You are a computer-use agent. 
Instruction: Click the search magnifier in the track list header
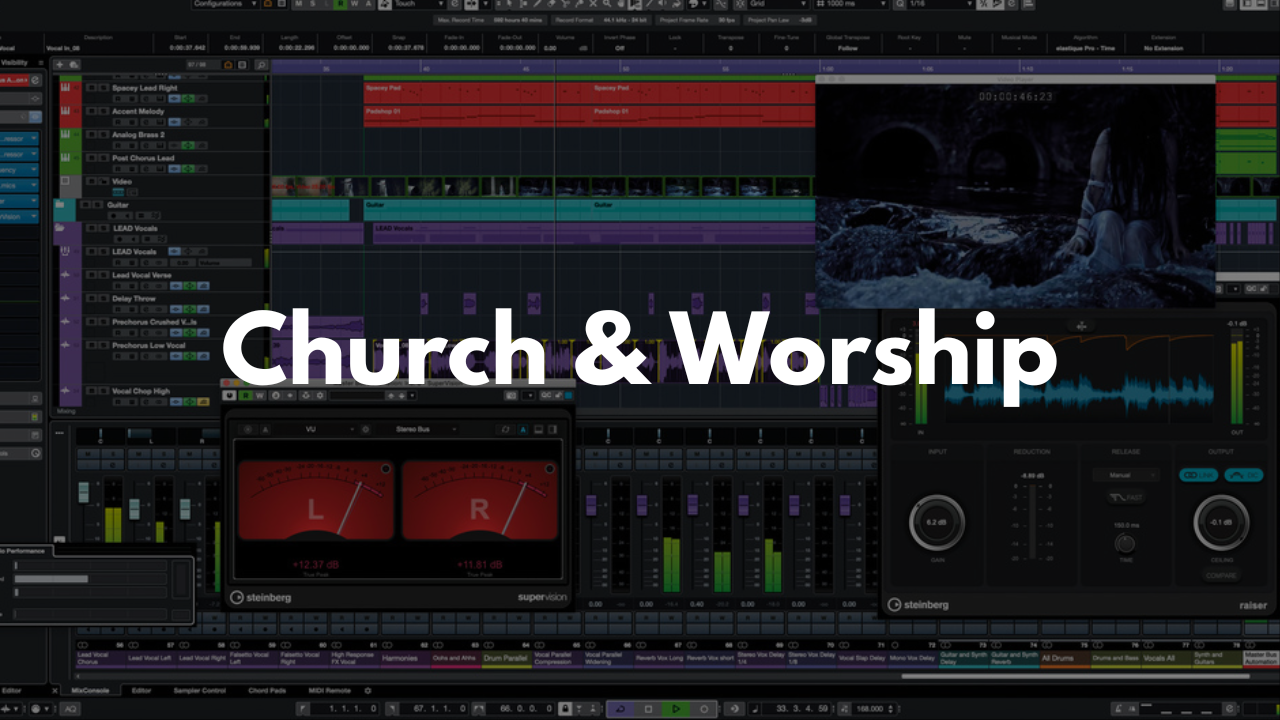261,63
